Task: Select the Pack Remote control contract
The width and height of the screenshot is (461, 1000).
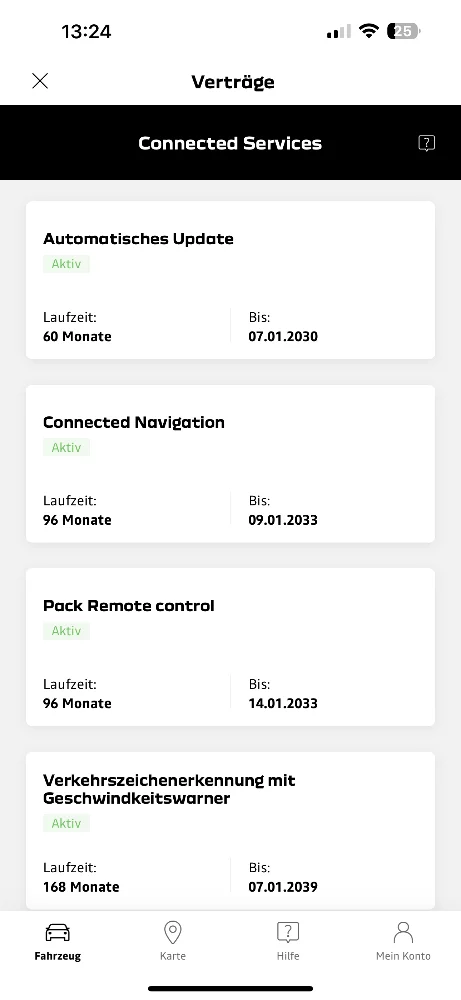Action: click(x=230, y=647)
